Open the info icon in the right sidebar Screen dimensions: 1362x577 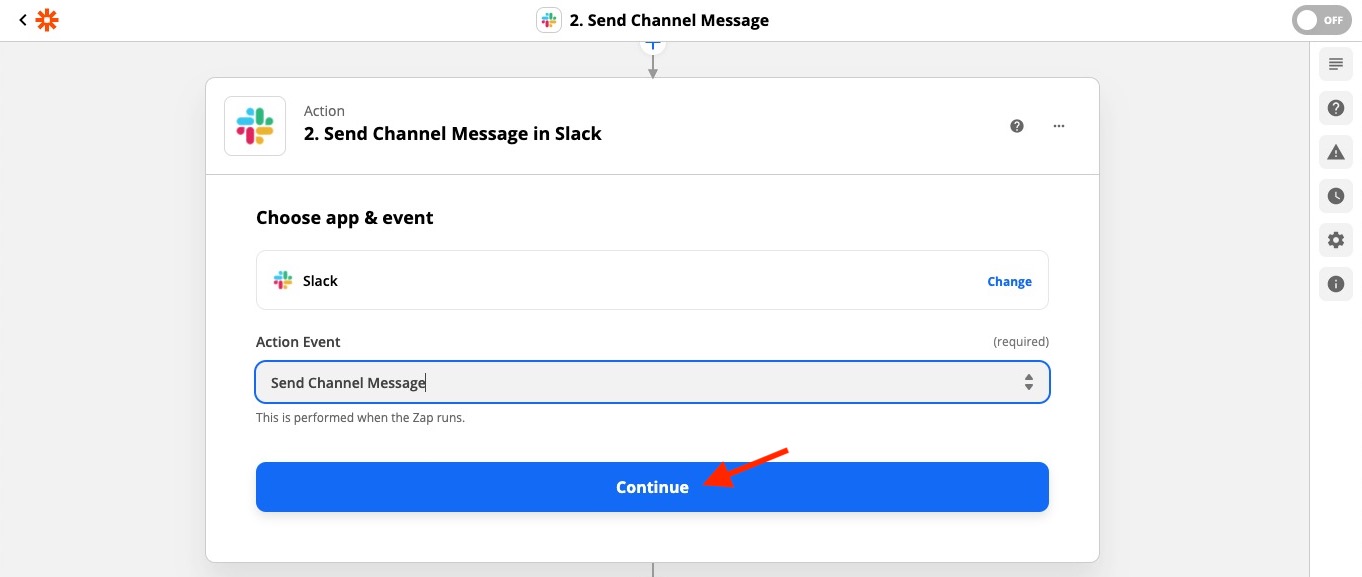[1335, 284]
